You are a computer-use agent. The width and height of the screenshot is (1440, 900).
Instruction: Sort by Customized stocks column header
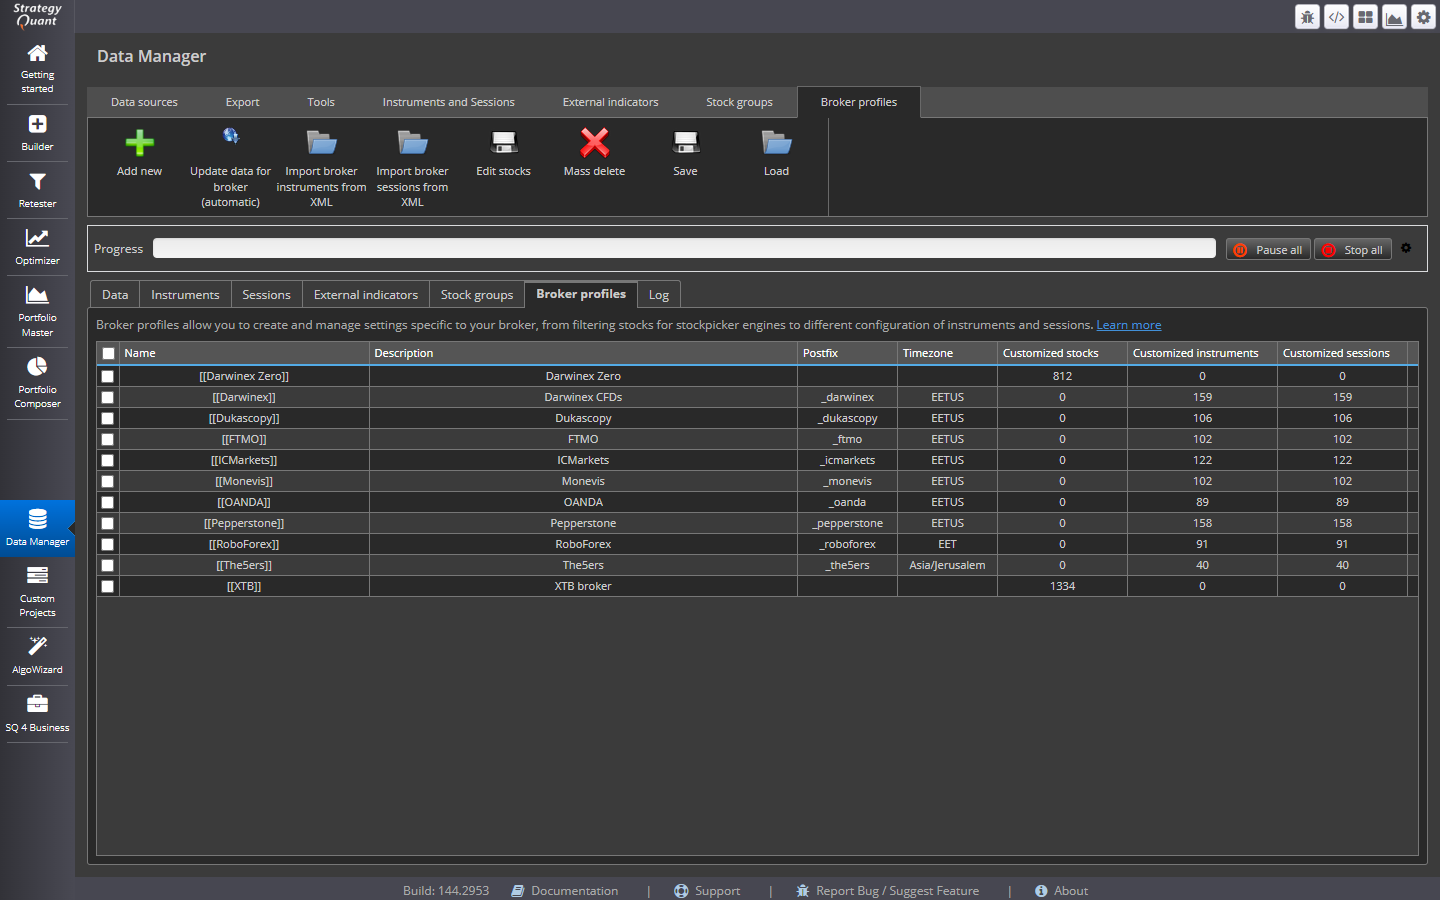tap(1062, 353)
